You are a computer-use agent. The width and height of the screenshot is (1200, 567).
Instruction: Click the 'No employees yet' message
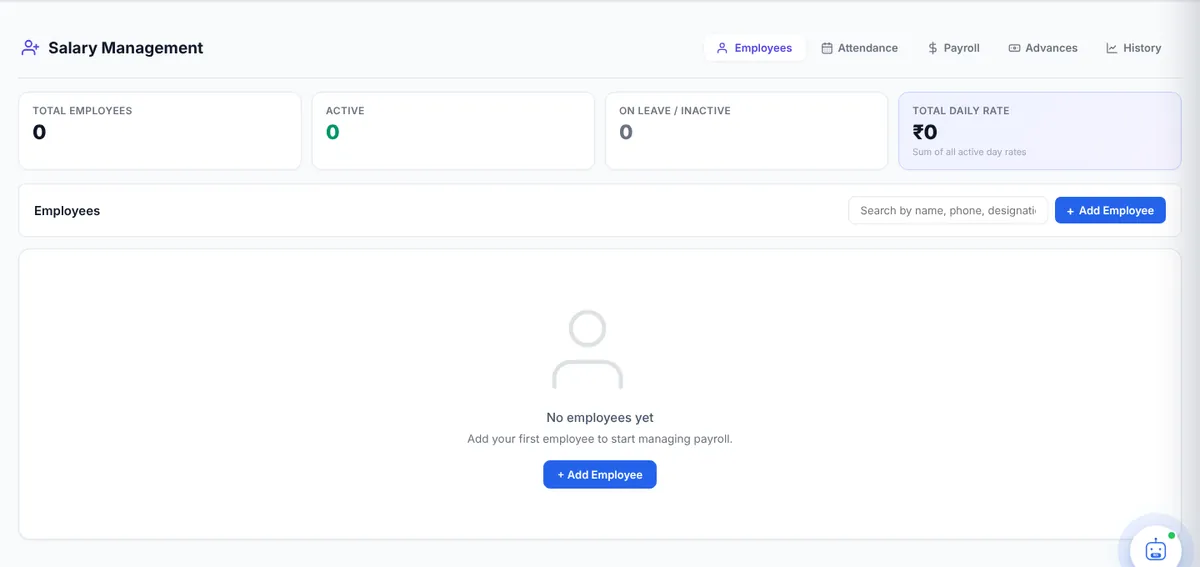pyautogui.click(x=600, y=417)
